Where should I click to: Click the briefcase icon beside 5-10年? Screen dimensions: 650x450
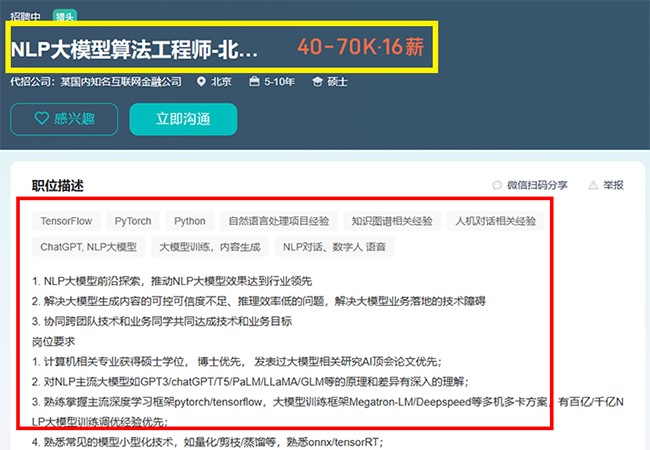click(x=254, y=82)
